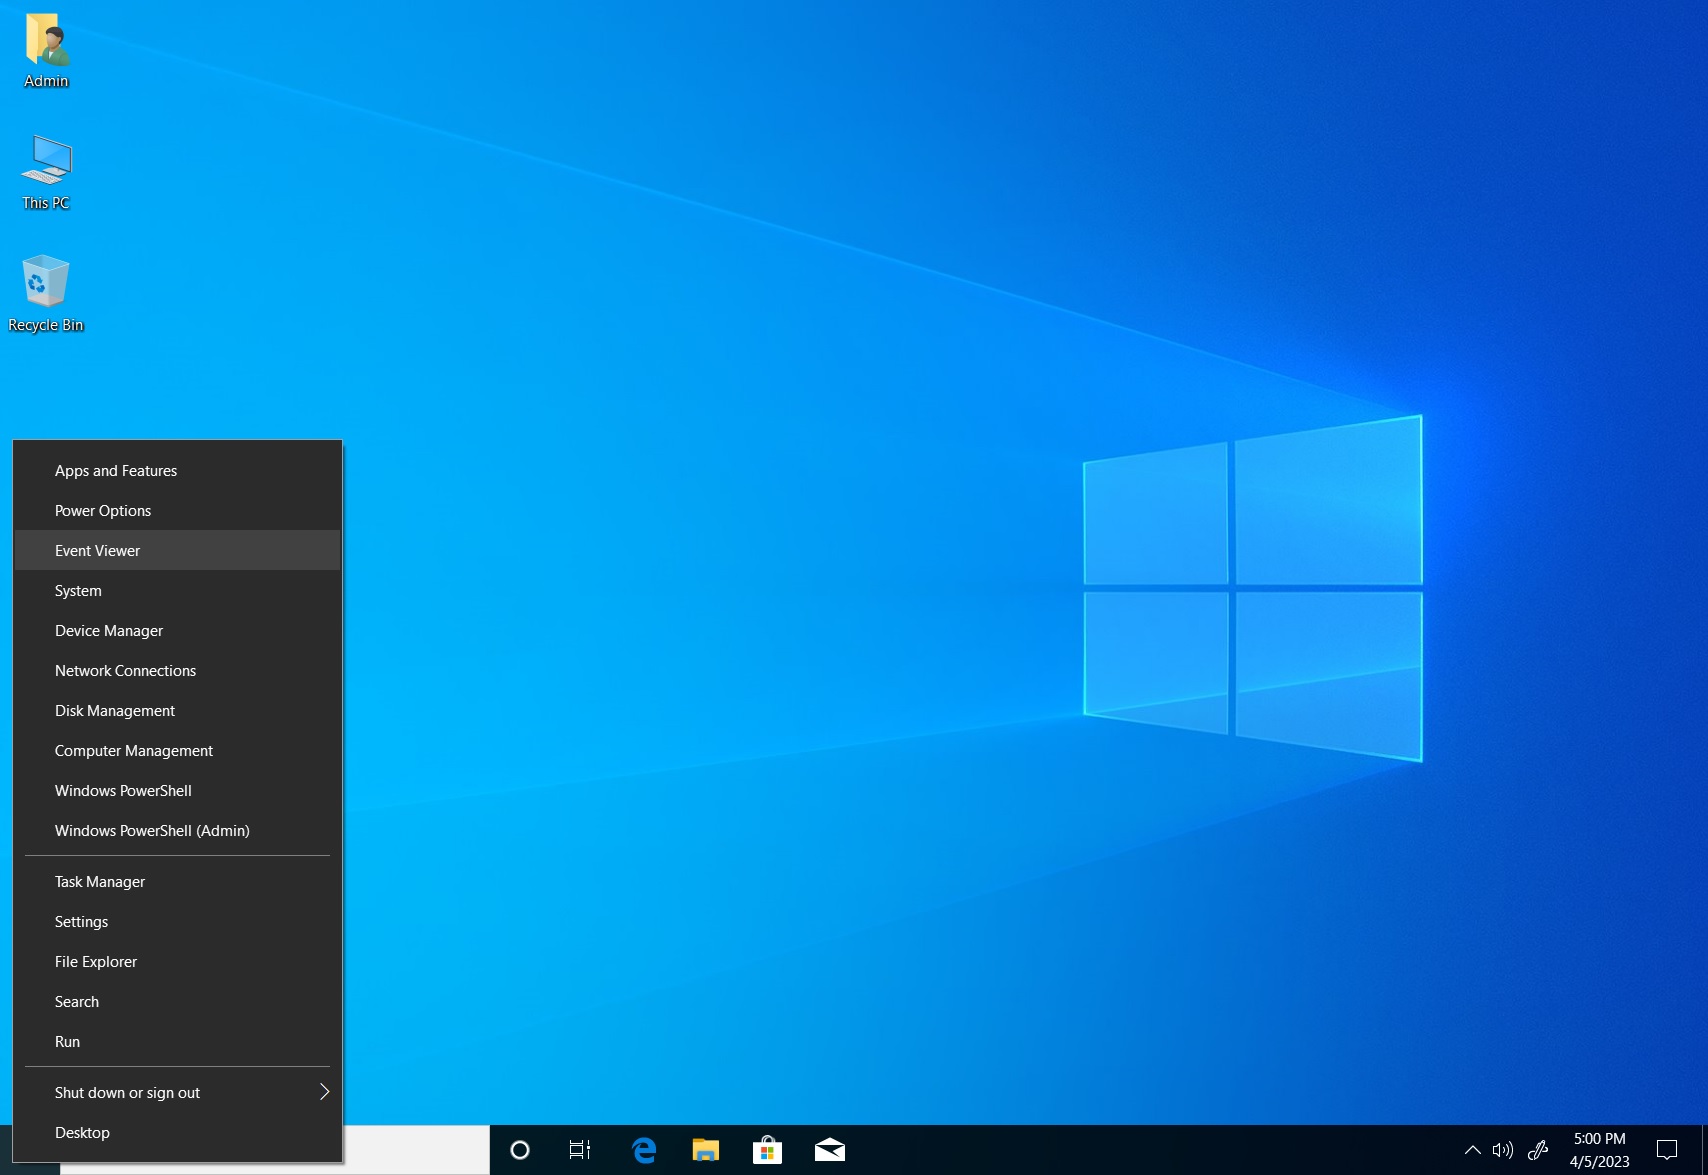Select Search in the context menu
This screenshot has height=1175, width=1708.
click(x=178, y=1001)
